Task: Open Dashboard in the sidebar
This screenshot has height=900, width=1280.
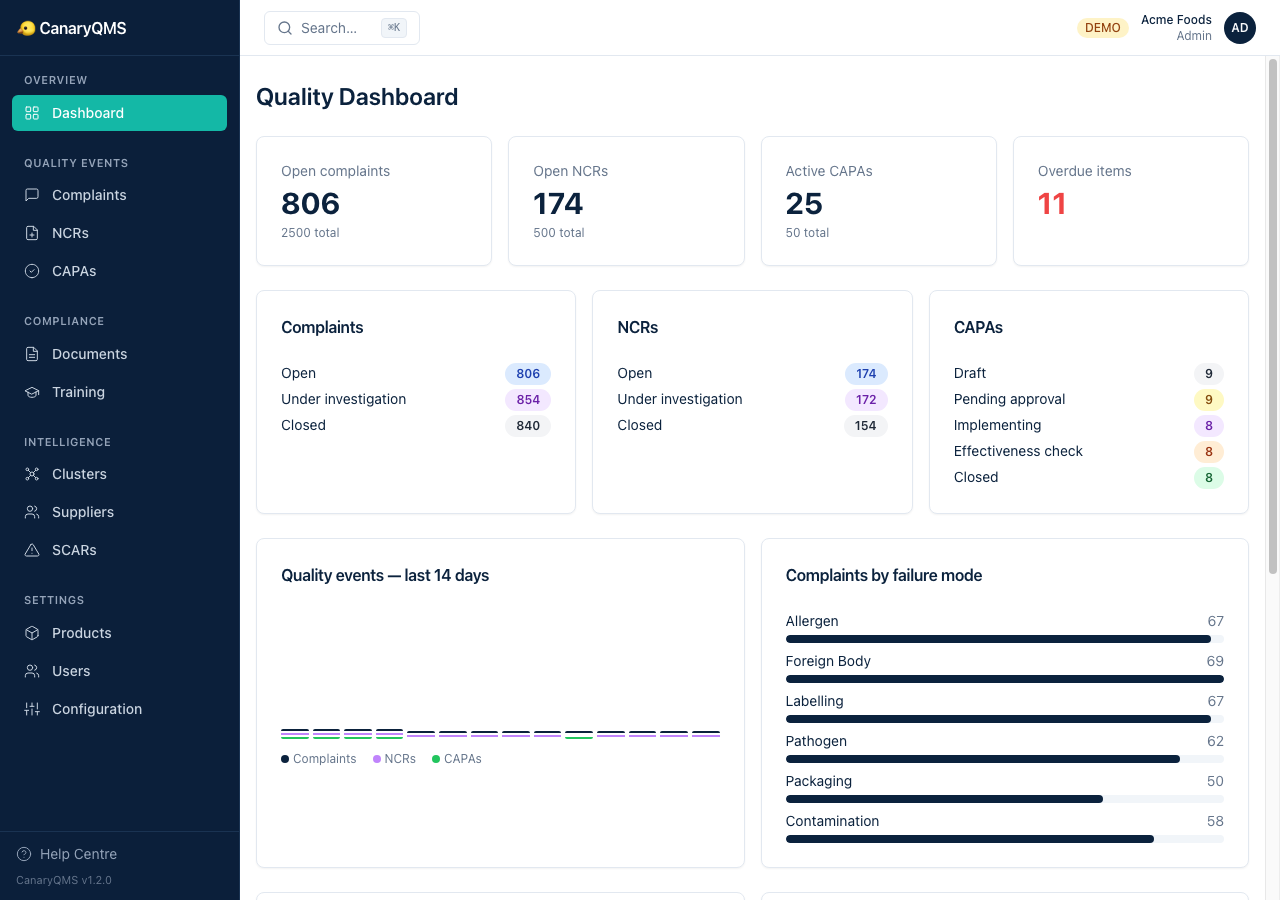Action: pyautogui.click(x=119, y=113)
